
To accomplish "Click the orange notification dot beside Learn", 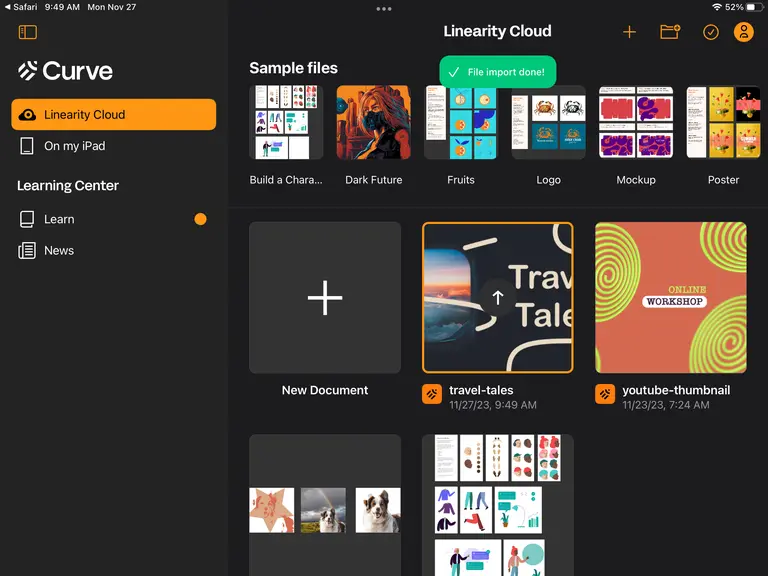I will coord(200,219).
